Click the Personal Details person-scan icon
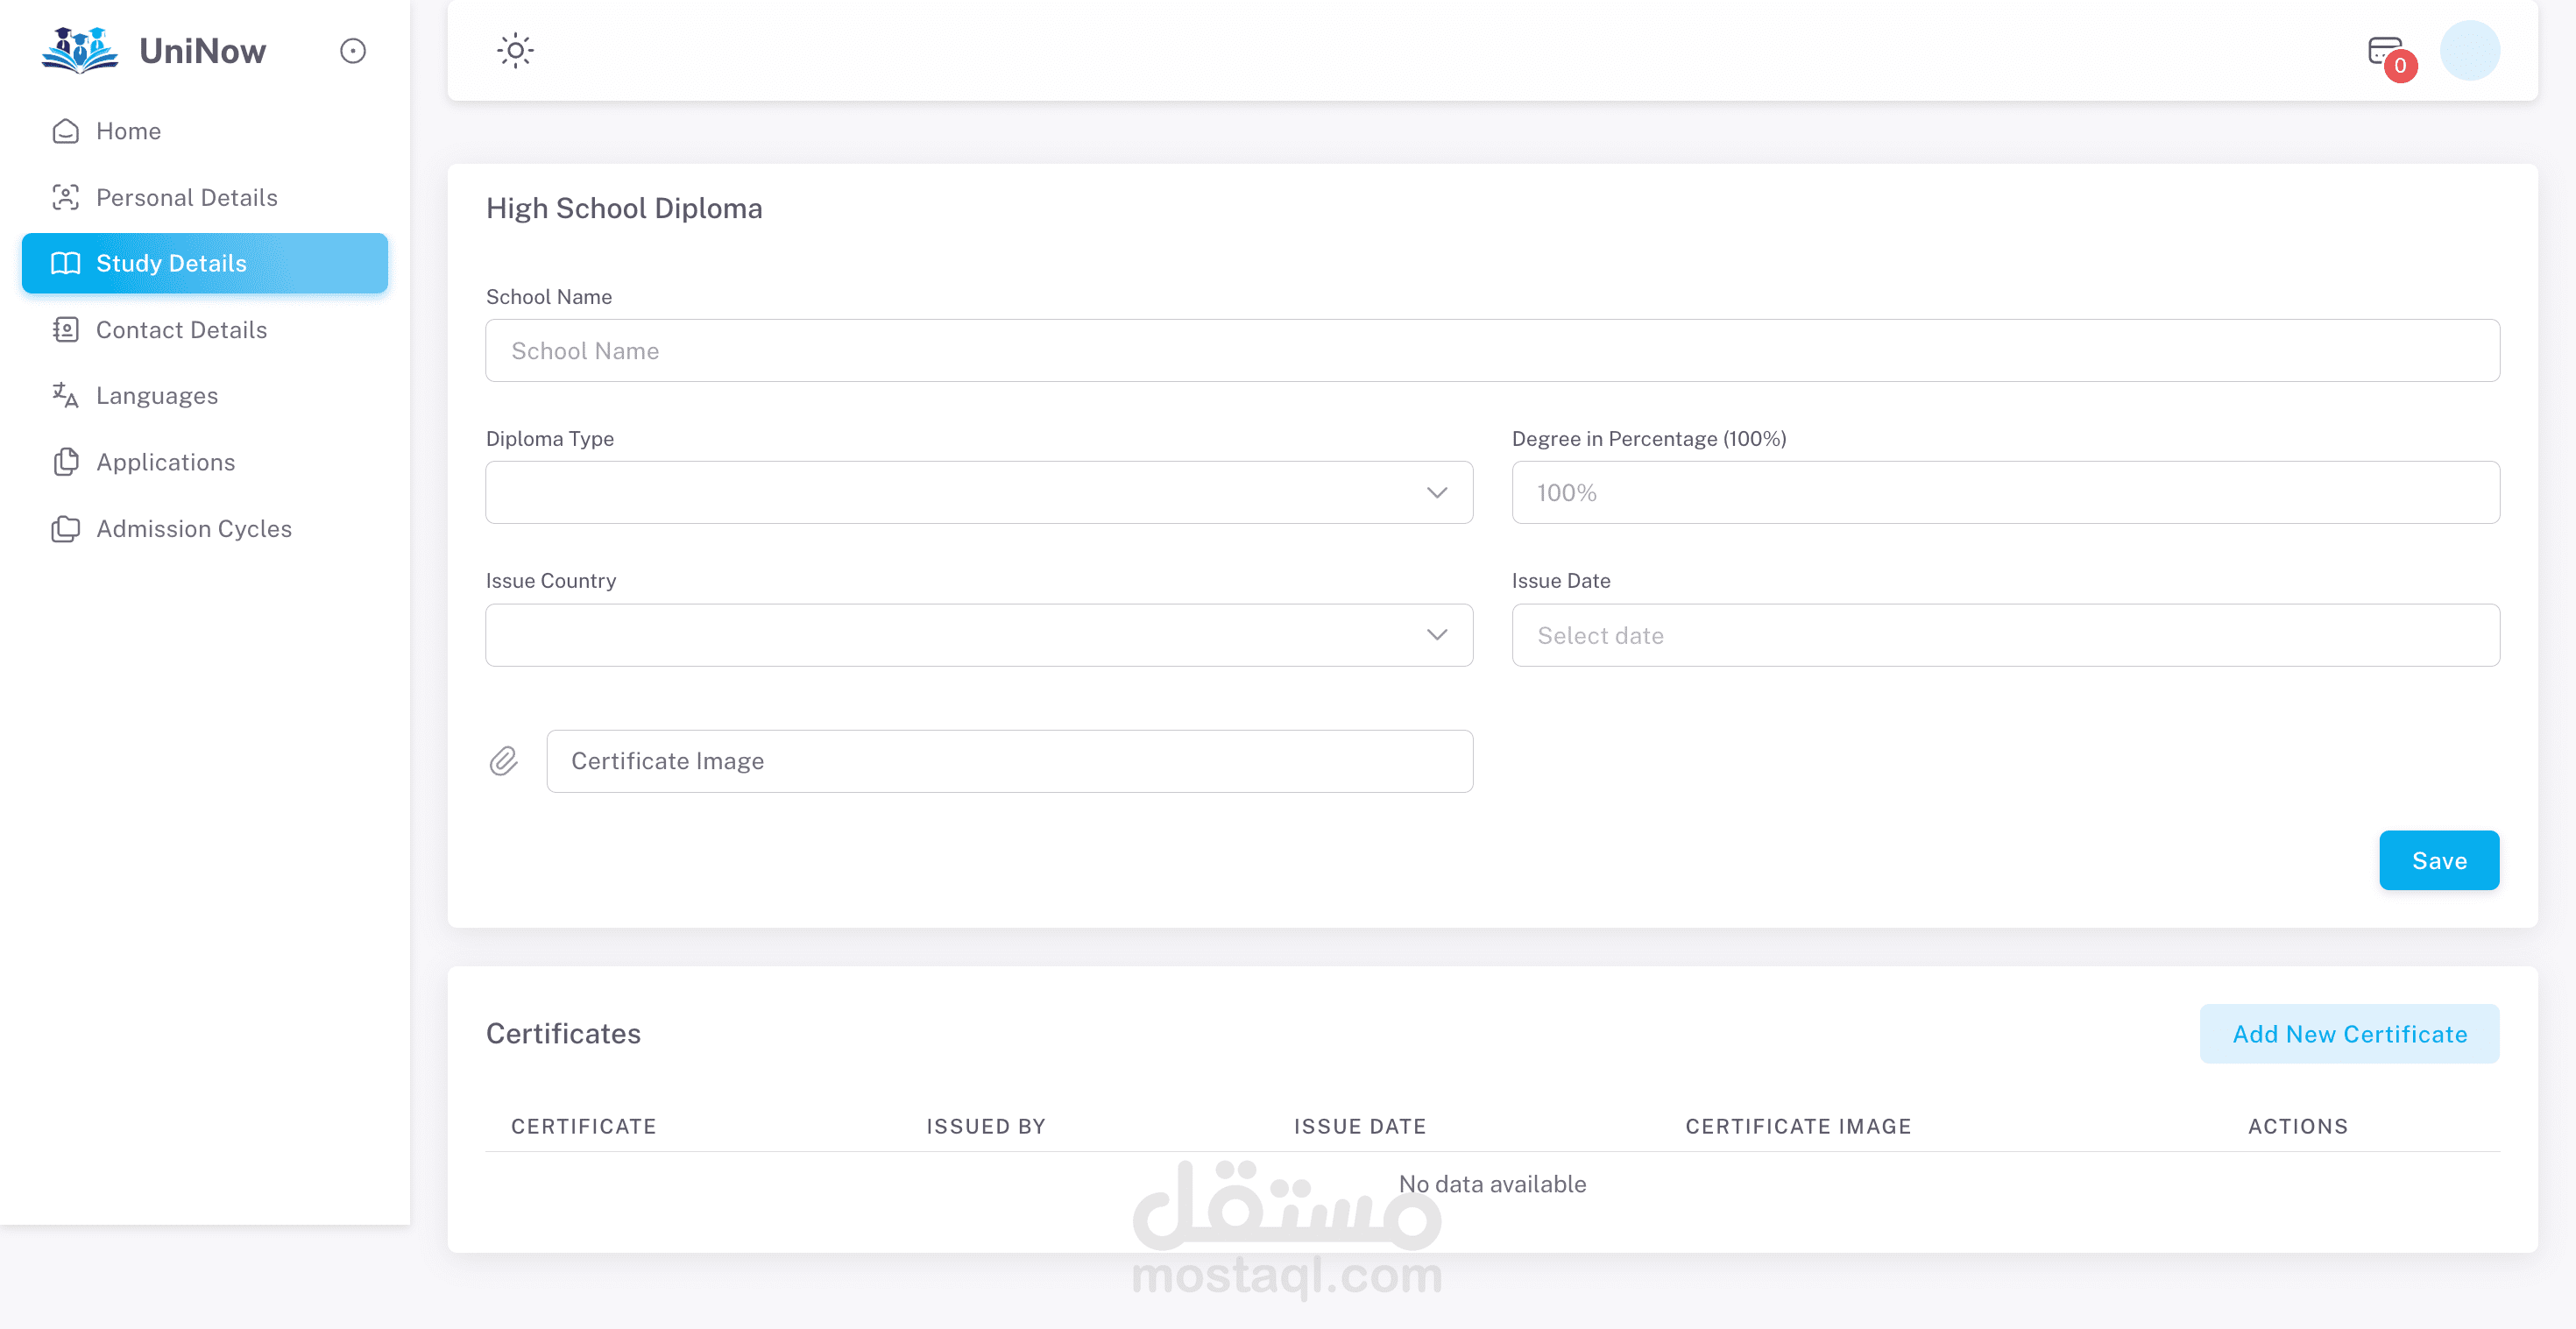The width and height of the screenshot is (2576, 1329). 66,197
